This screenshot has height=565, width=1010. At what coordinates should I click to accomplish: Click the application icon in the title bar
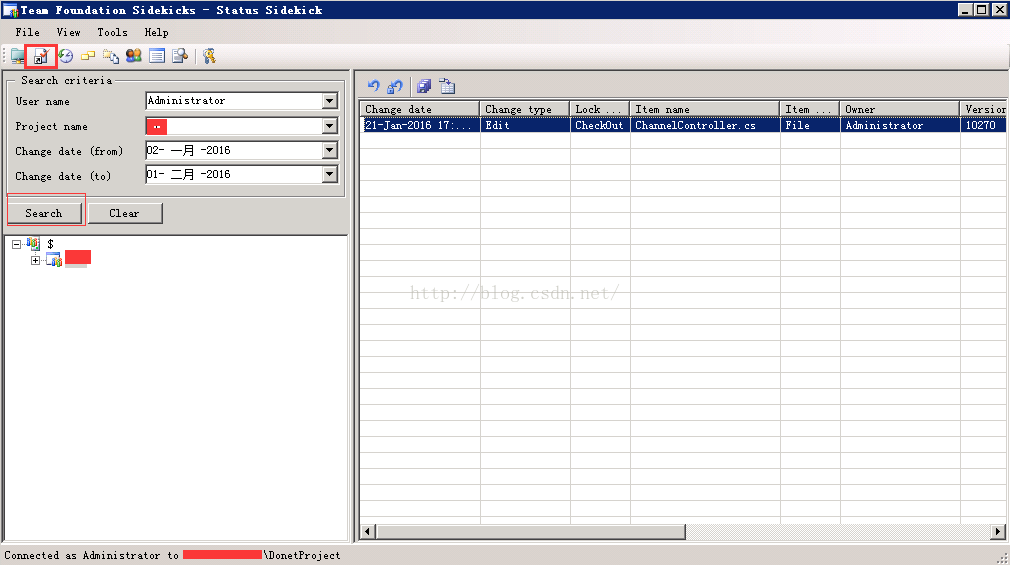10,10
